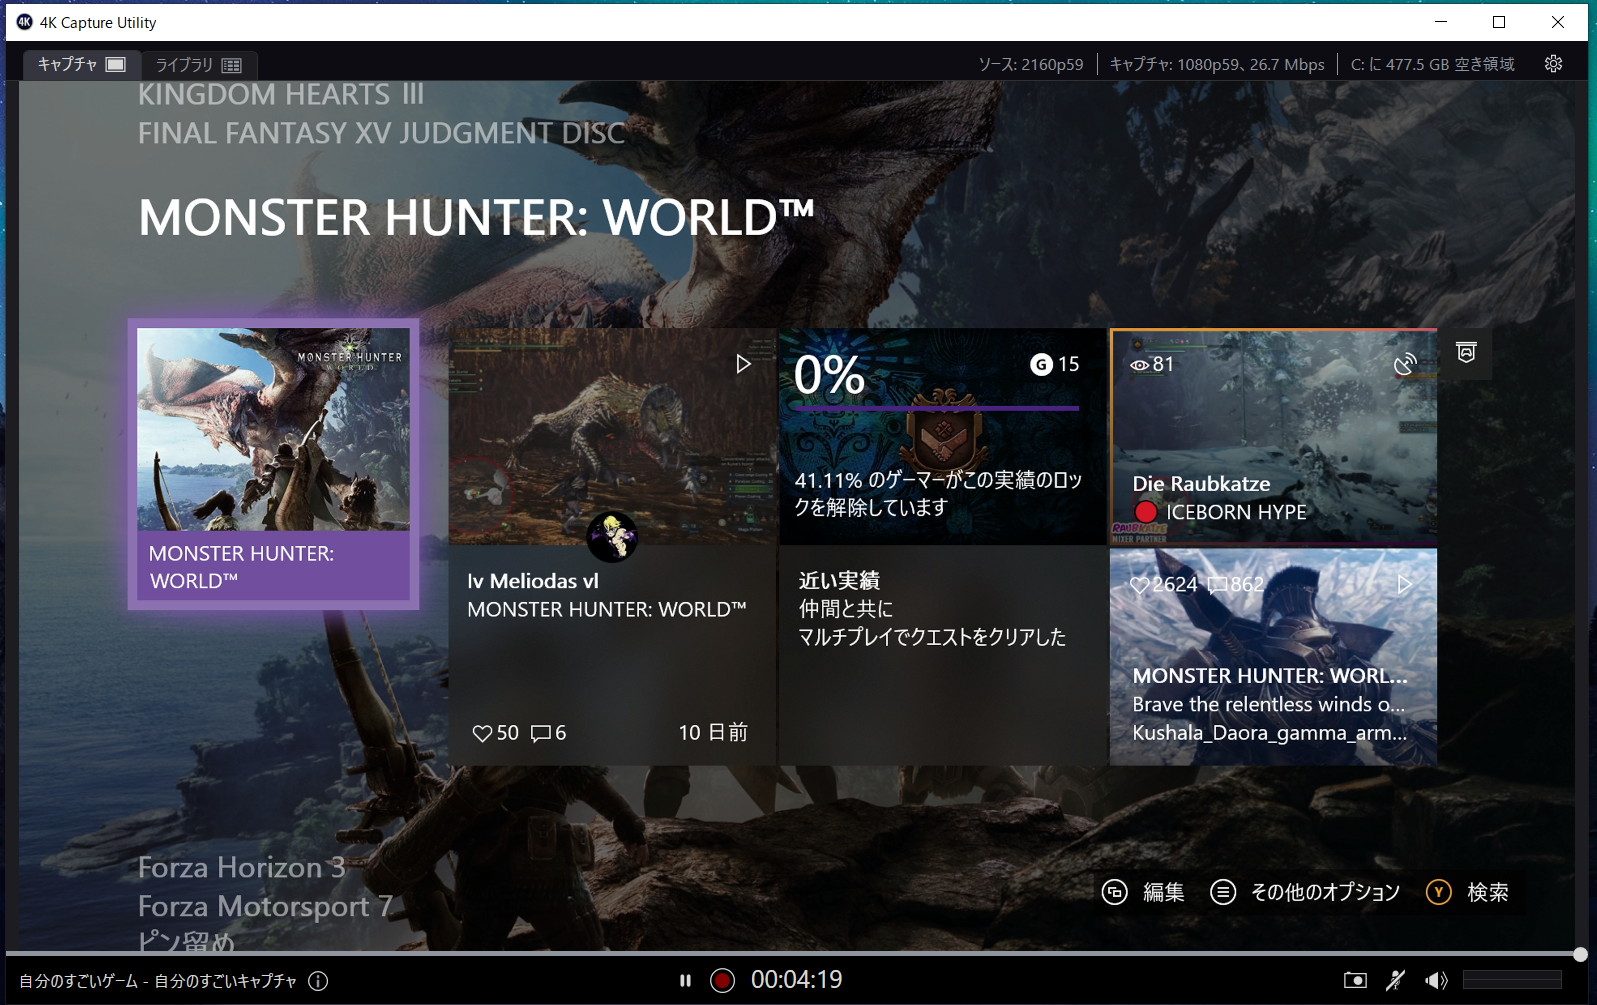Click the 477.5 GB free space text

(1433, 64)
